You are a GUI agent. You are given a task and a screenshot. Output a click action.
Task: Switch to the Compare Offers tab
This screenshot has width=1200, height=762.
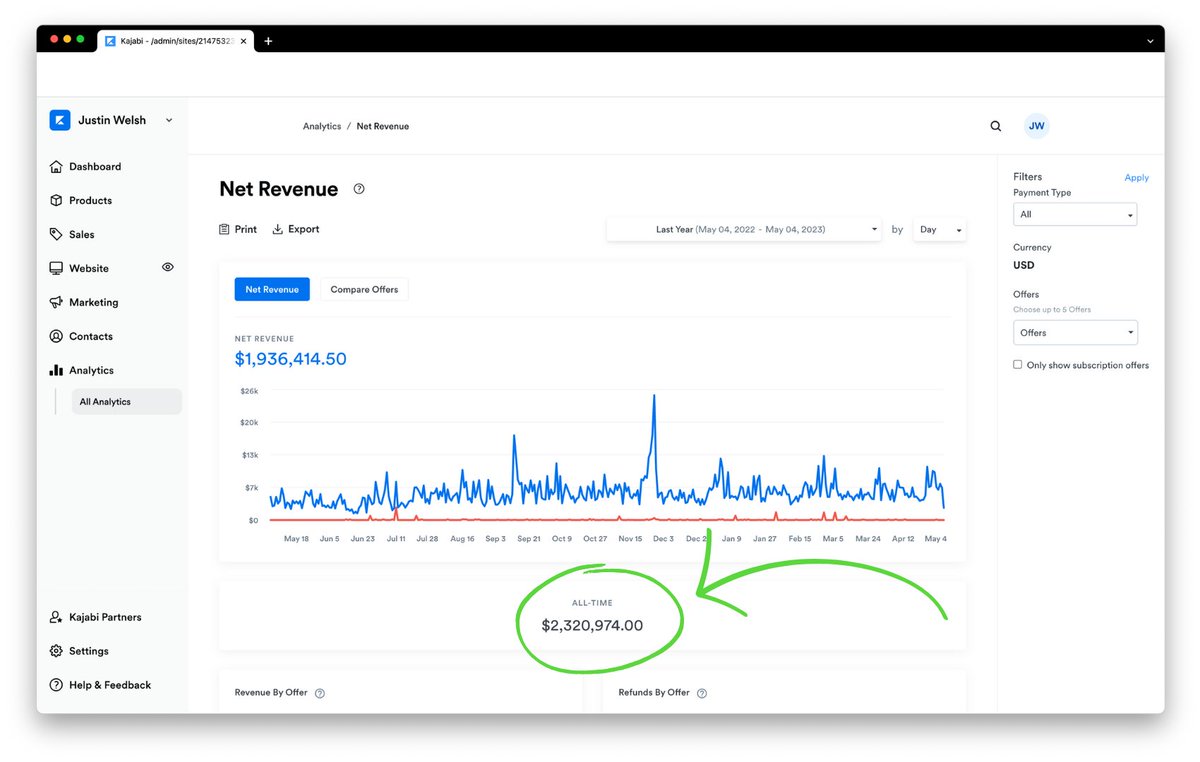pos(364,289)
